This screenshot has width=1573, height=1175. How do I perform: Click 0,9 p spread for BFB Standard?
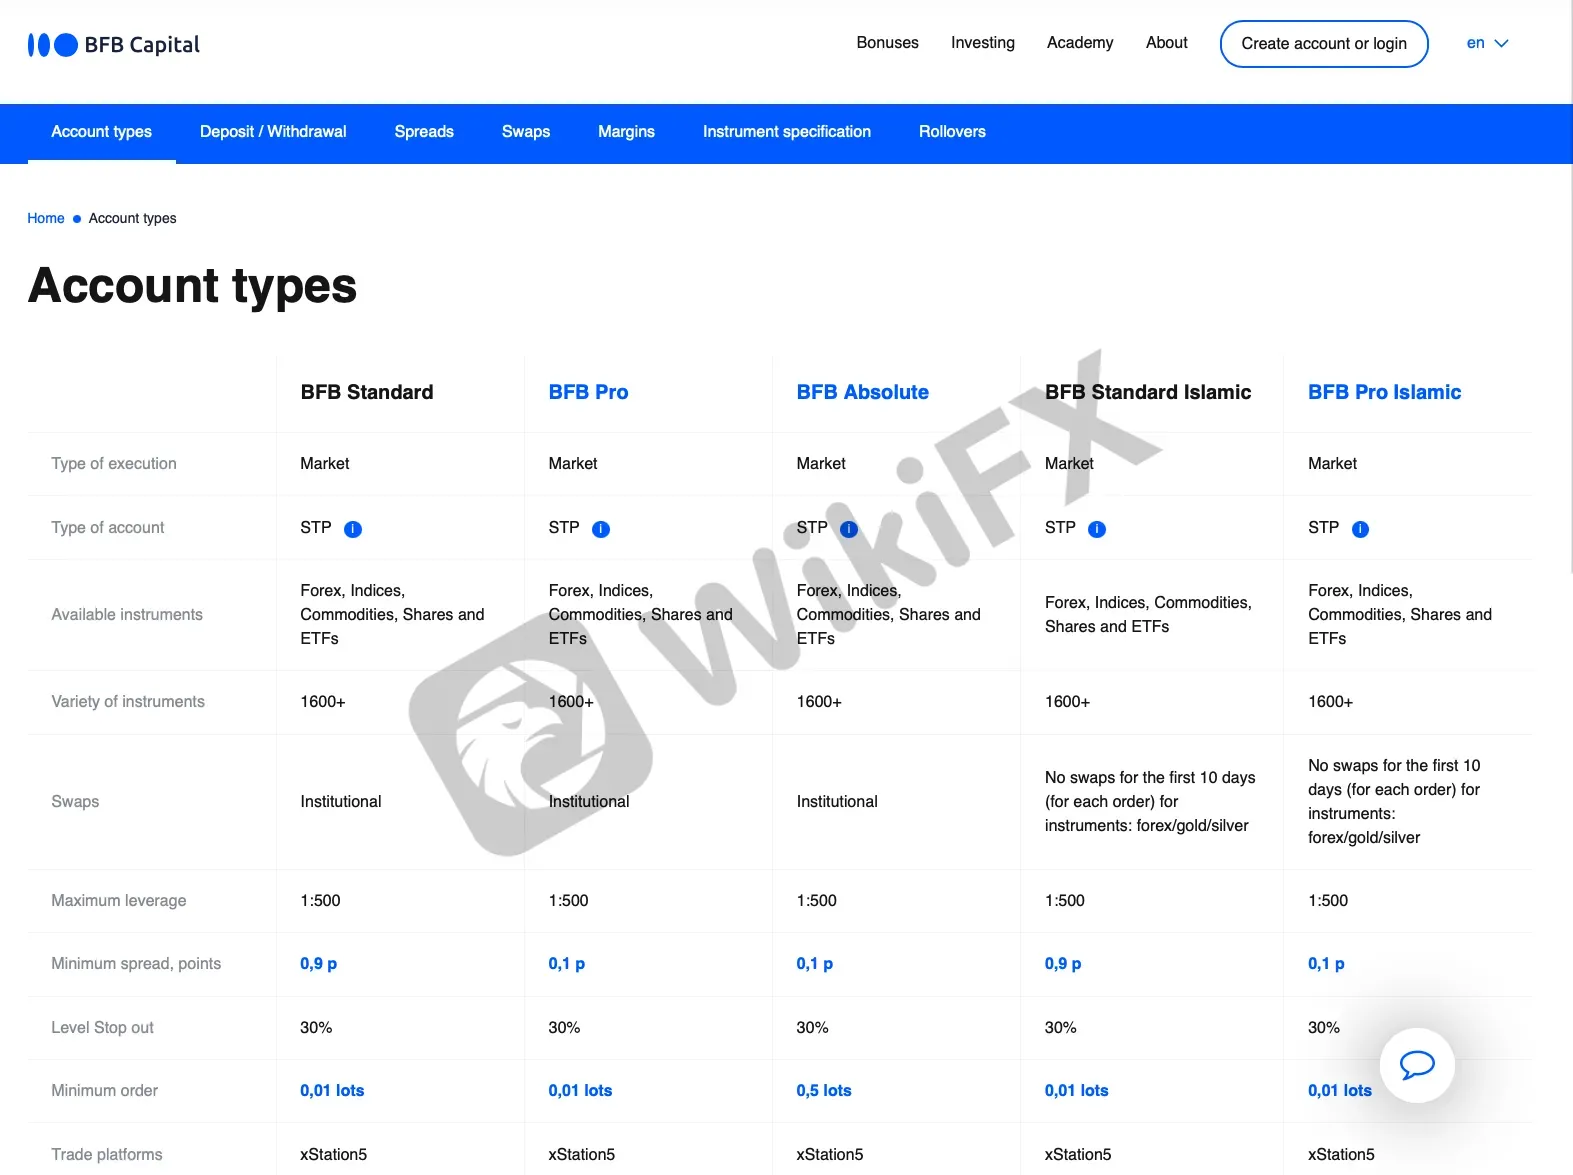[x=318, y=964]
